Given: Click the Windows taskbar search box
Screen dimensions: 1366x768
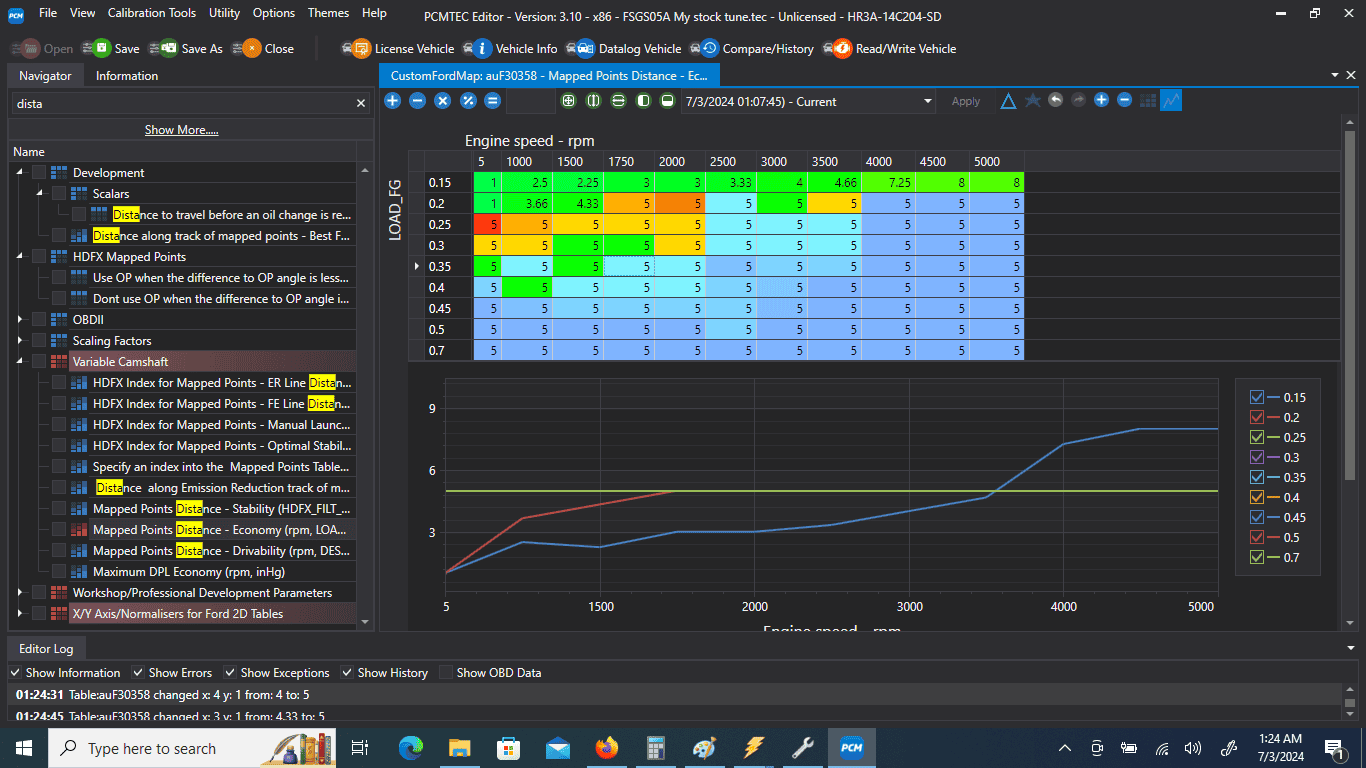Looking at the screenshot, I should pyautogui.click(x=190, y=748).
